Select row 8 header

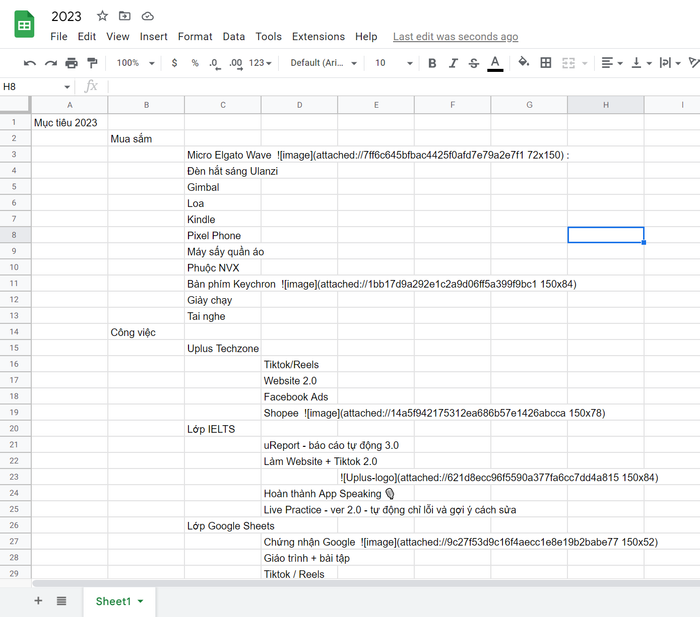pyautogui.click(x=15, y=235)
